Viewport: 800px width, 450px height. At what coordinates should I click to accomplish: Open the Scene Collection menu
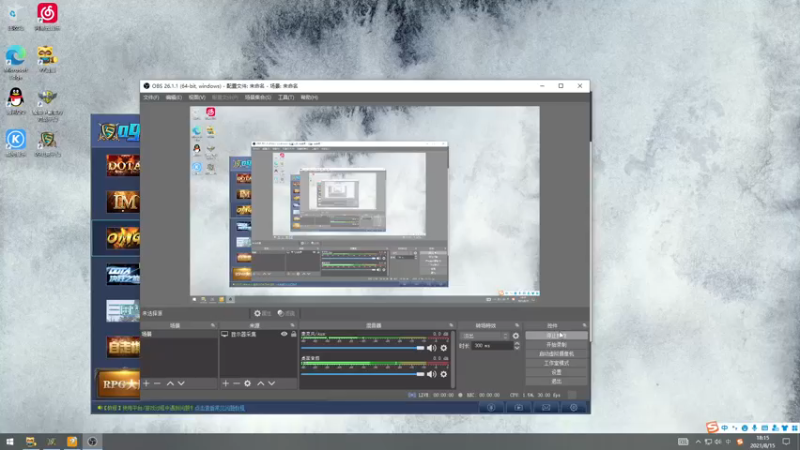tap(258, 97)
